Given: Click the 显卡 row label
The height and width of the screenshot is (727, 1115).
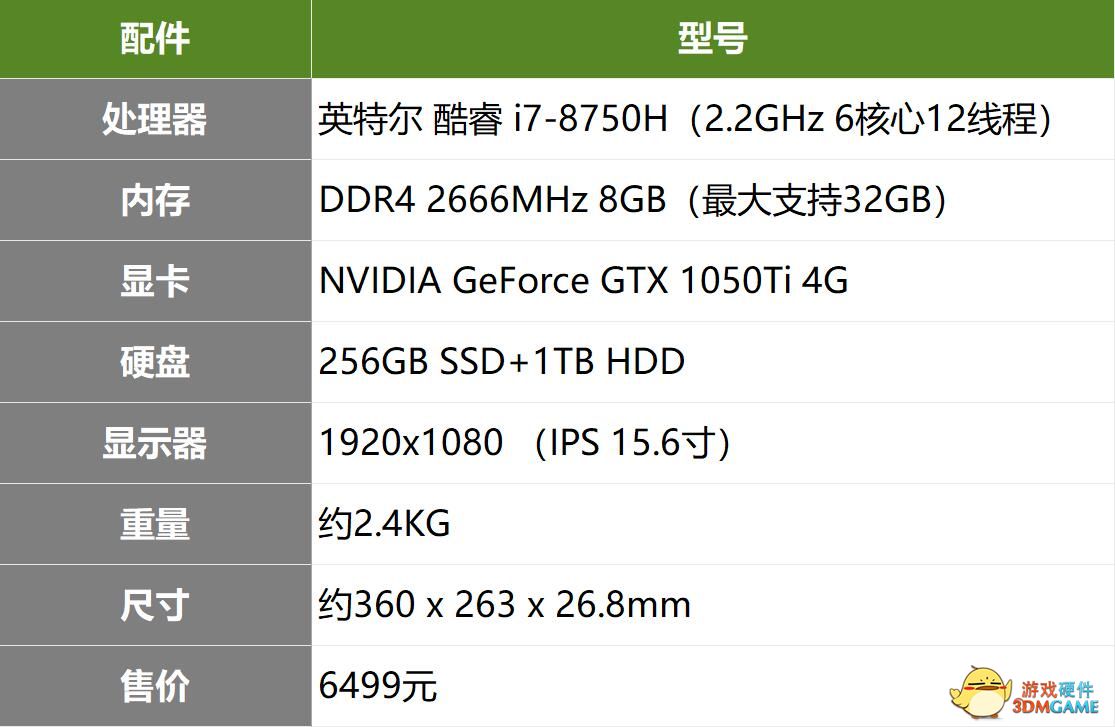Looking at the screenshot, I should (155, 281).
